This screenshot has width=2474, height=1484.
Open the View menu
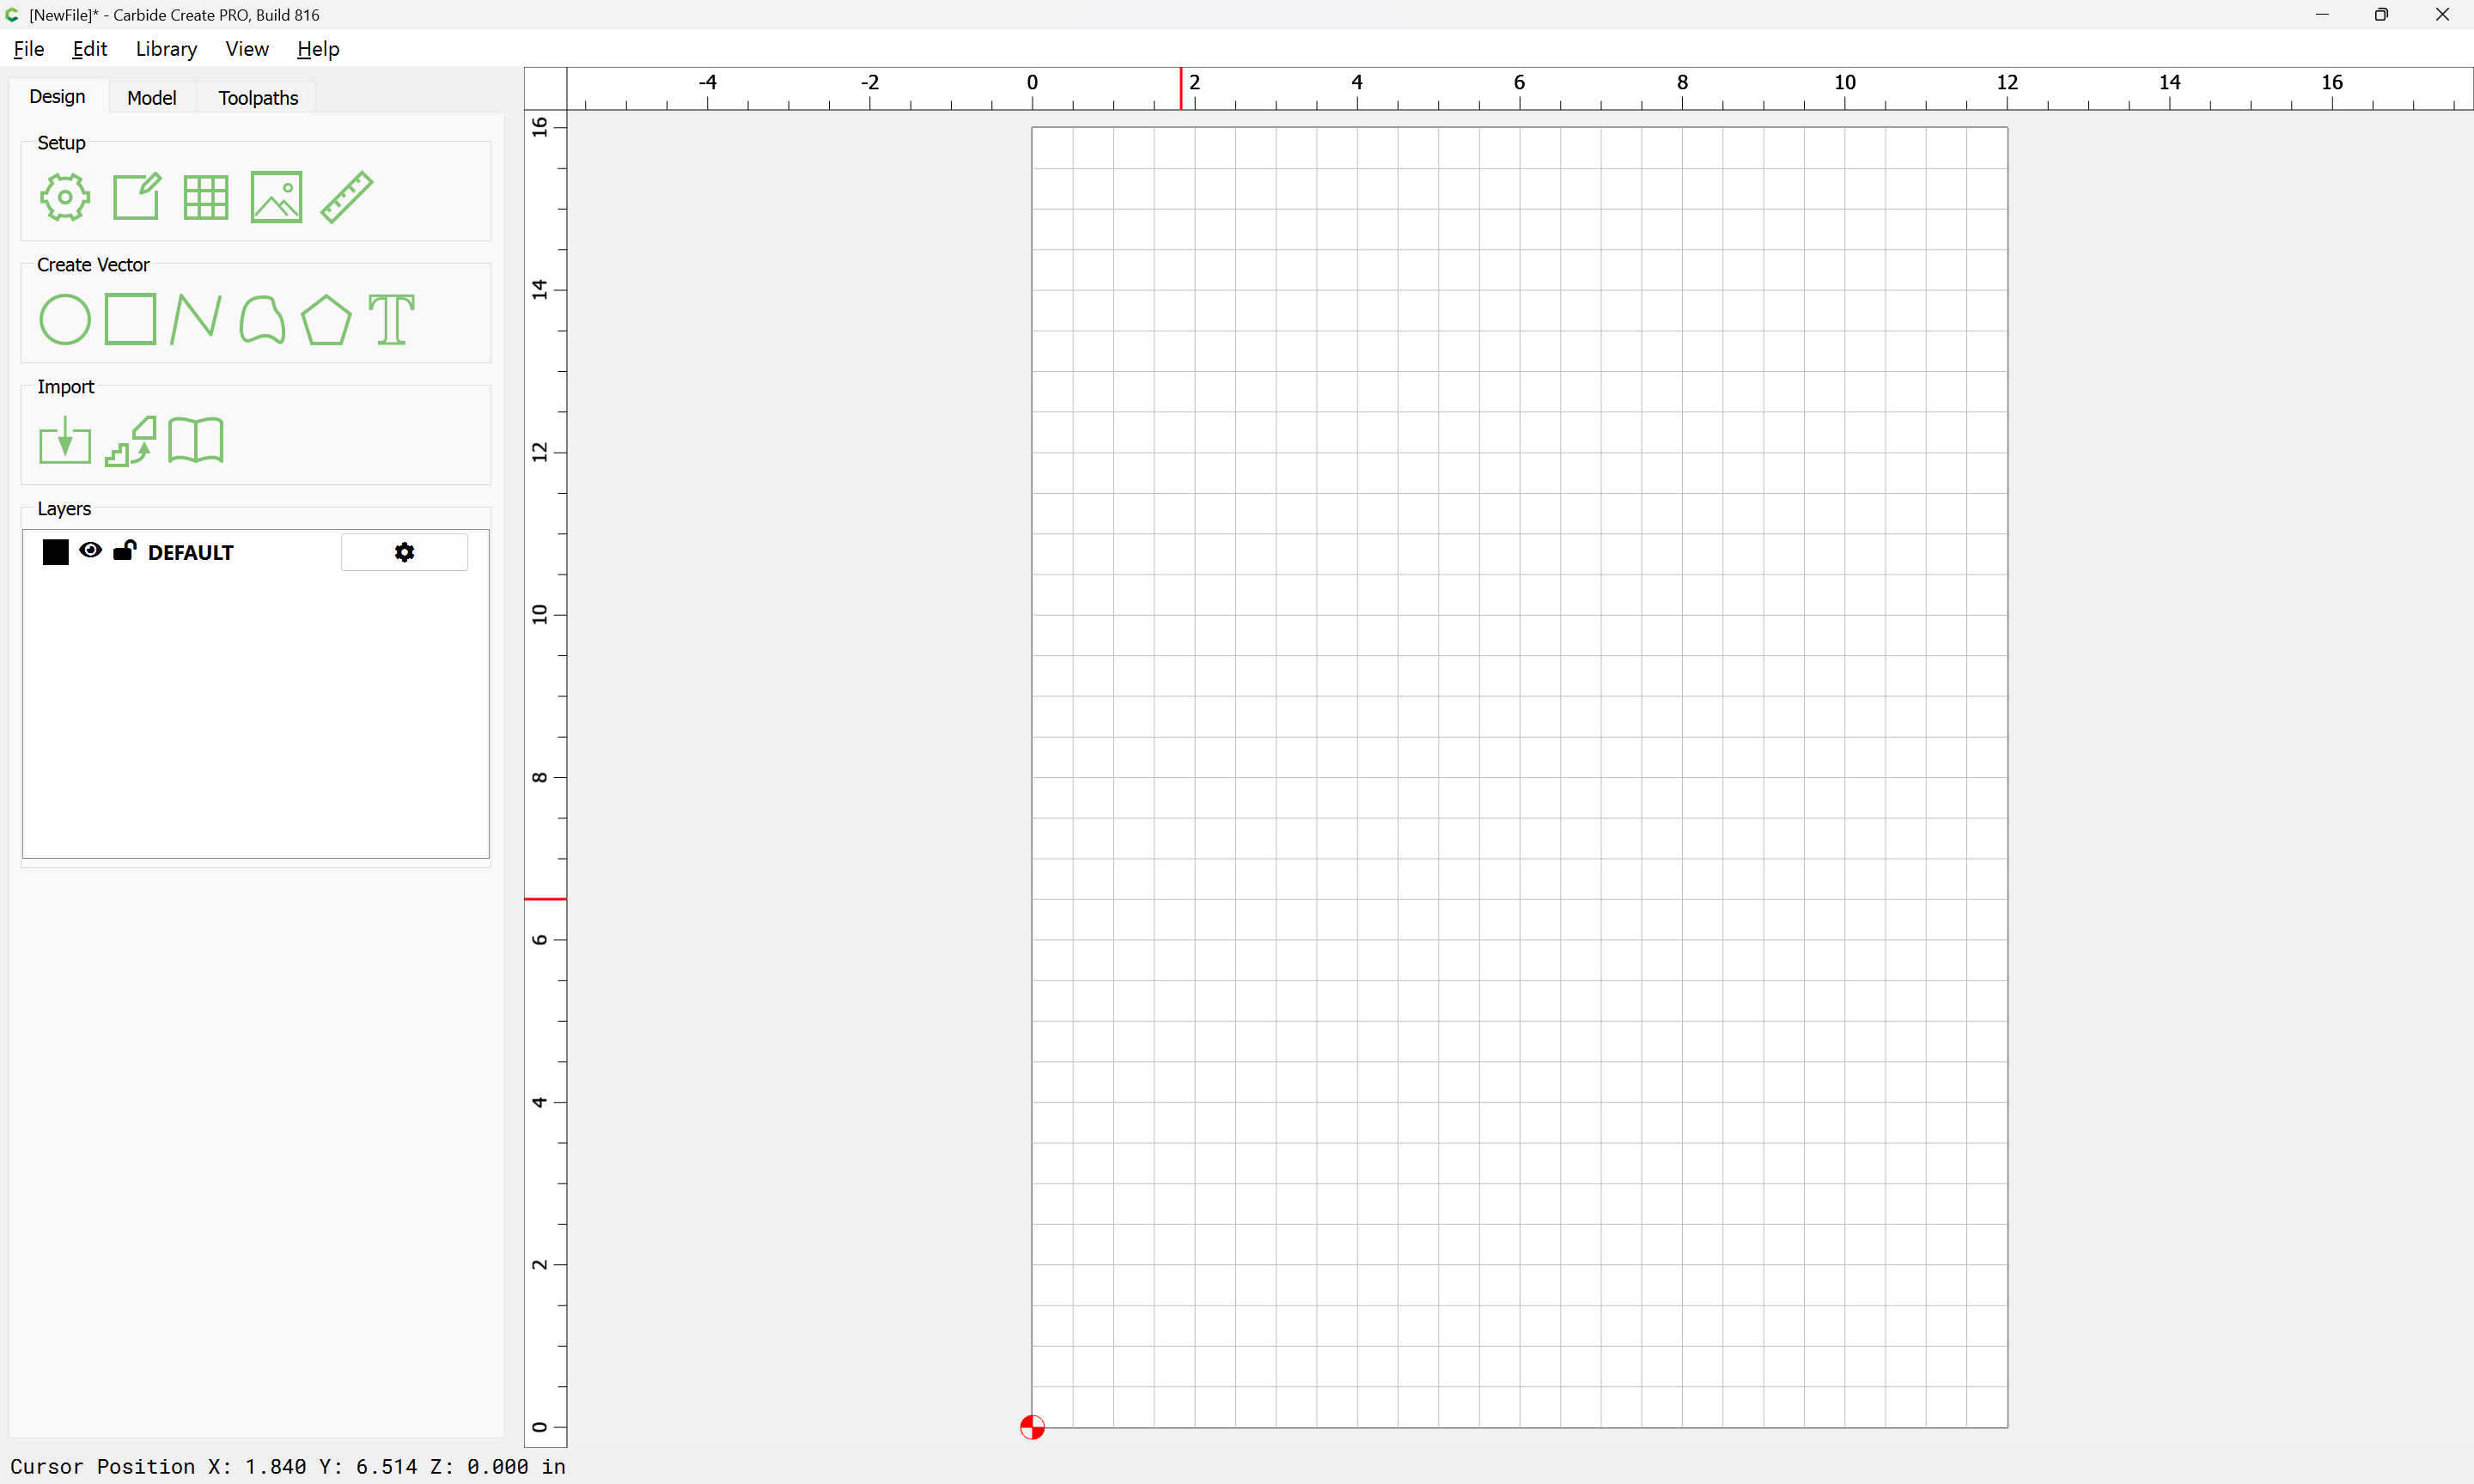click(247, 49)
